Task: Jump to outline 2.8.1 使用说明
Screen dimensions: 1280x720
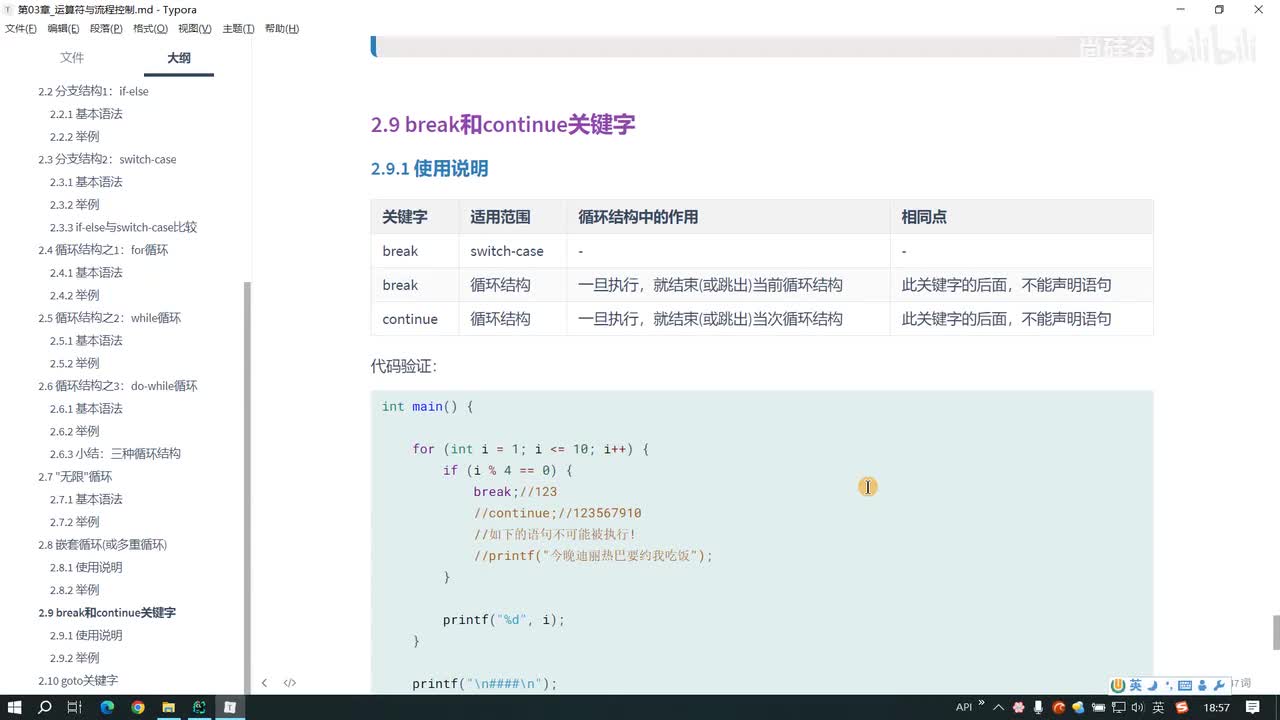Action: pyautogui.click(x=86, y=567)
